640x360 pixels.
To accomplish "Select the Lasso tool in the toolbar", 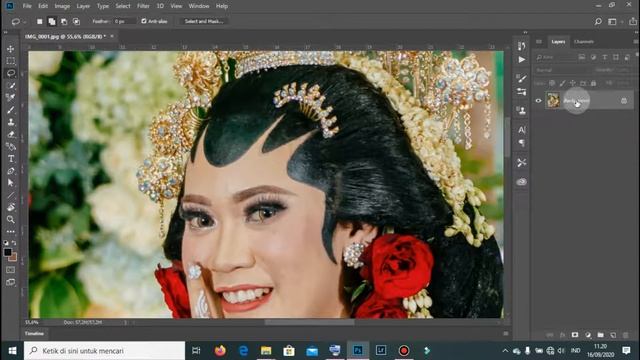I will (x=11, y=73).
